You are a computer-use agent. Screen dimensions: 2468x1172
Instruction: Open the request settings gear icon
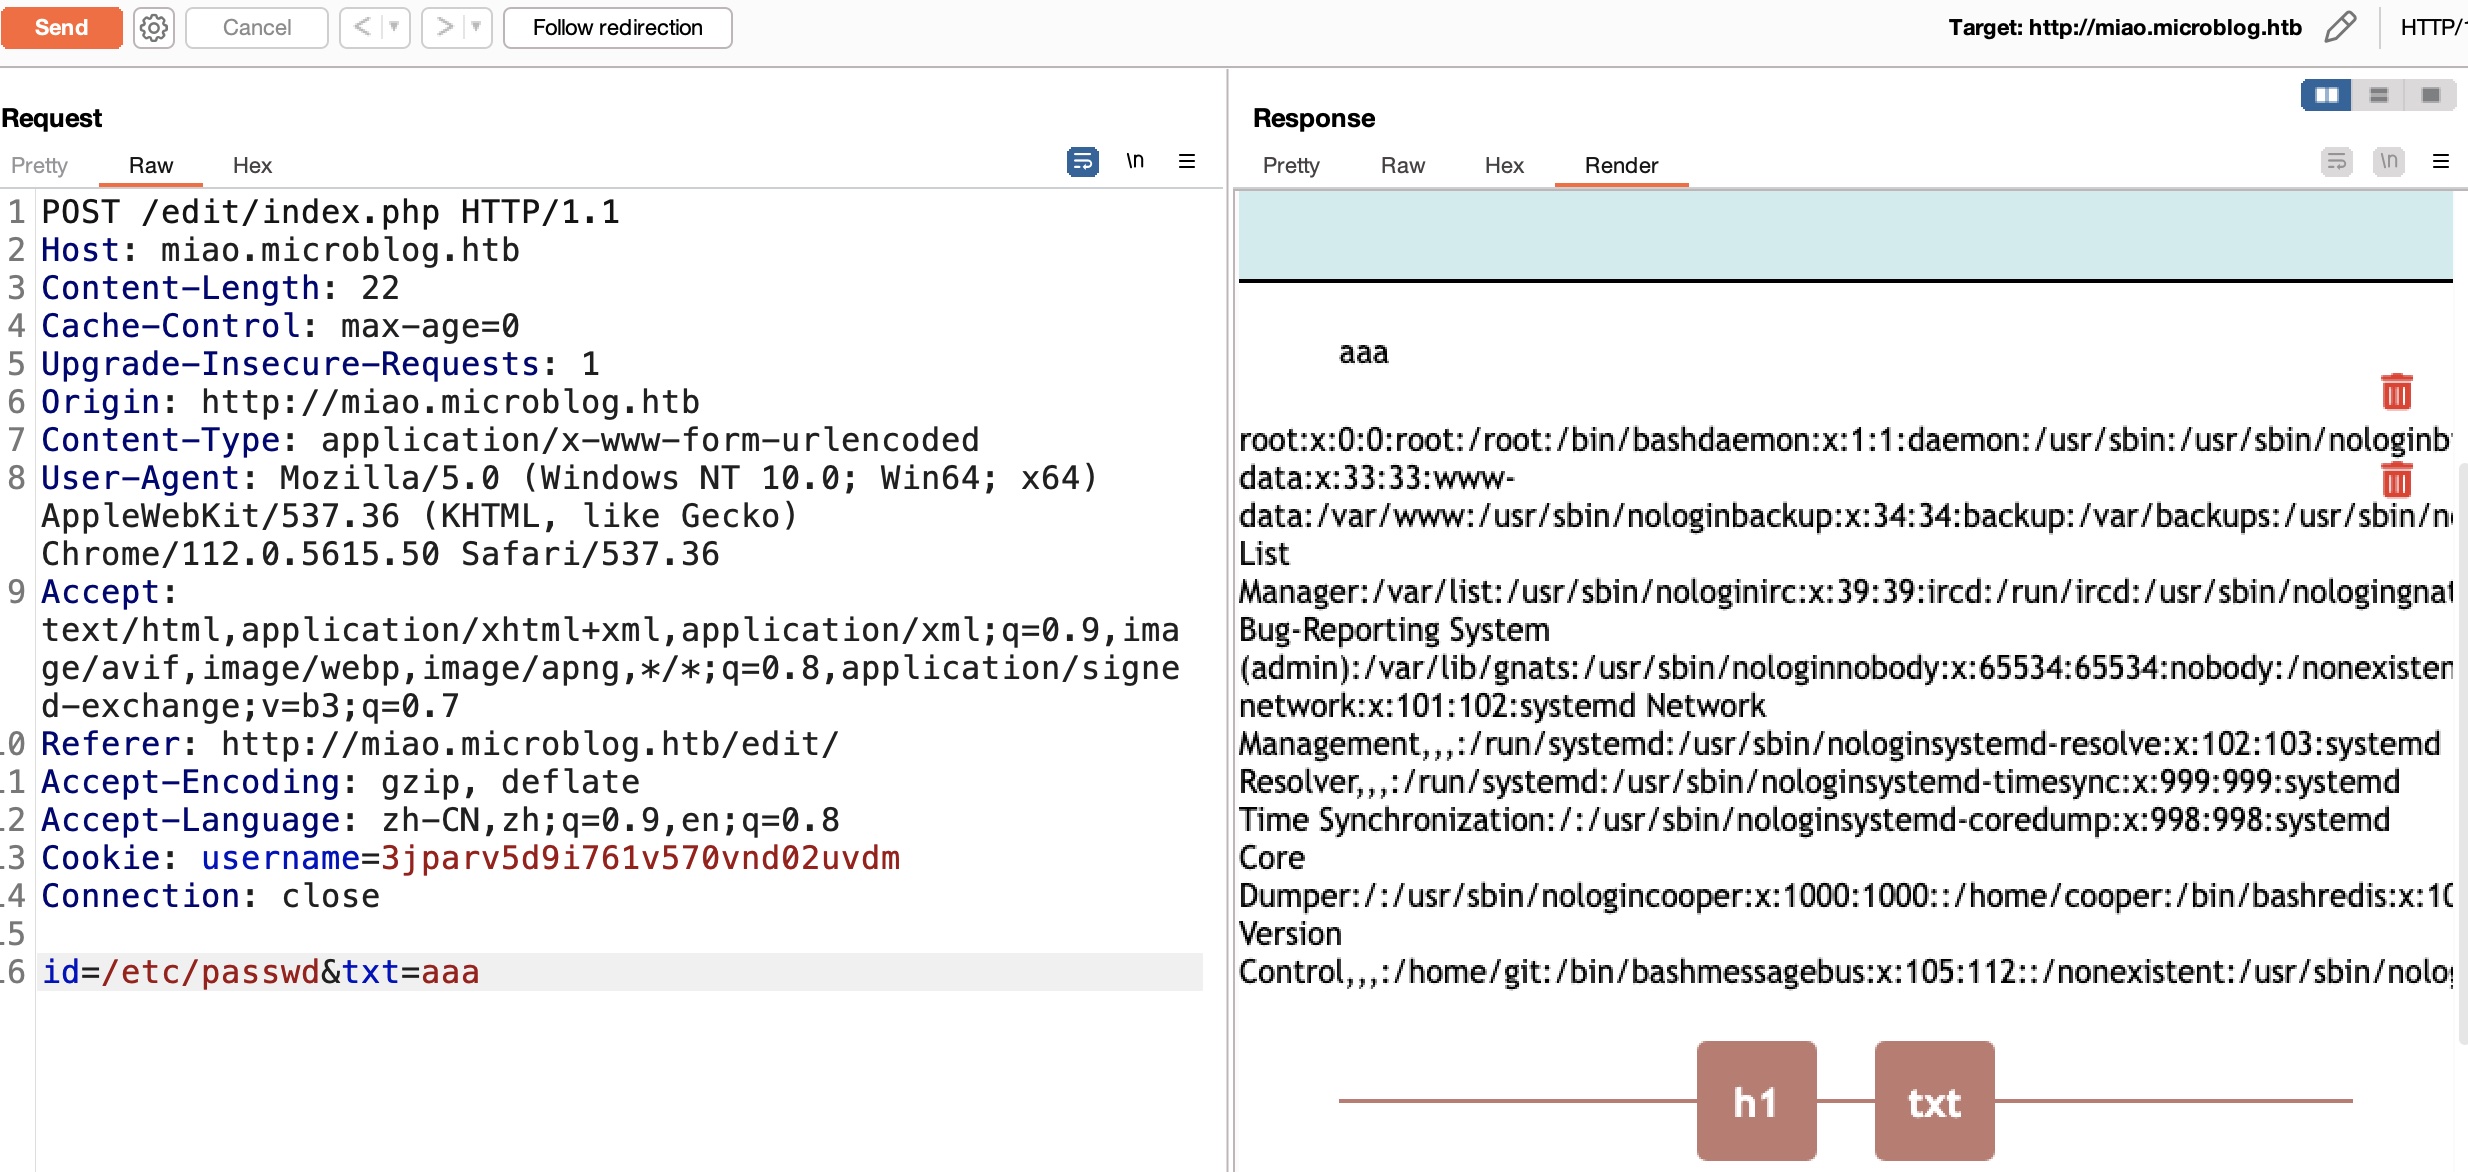[x=154, y=28]
